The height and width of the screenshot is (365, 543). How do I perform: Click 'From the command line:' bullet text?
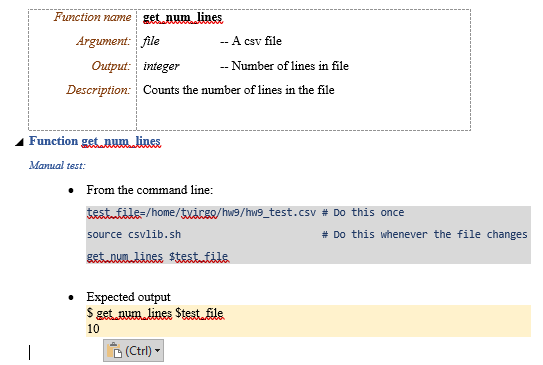tap(150, 190)
